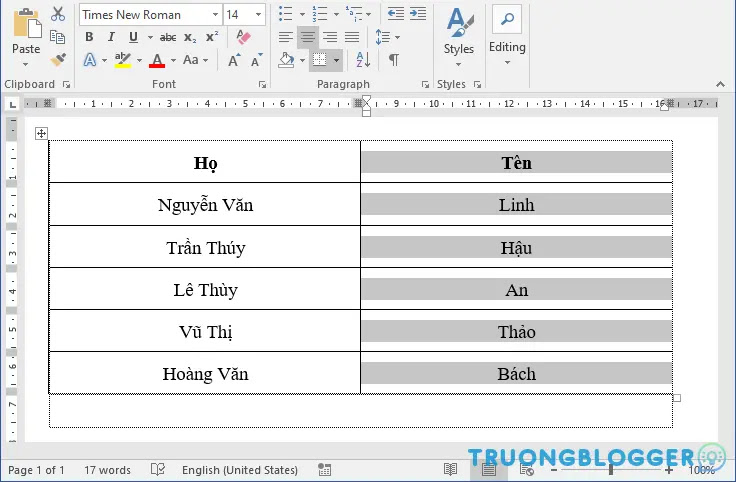Decrease paragraph indent

396,14
